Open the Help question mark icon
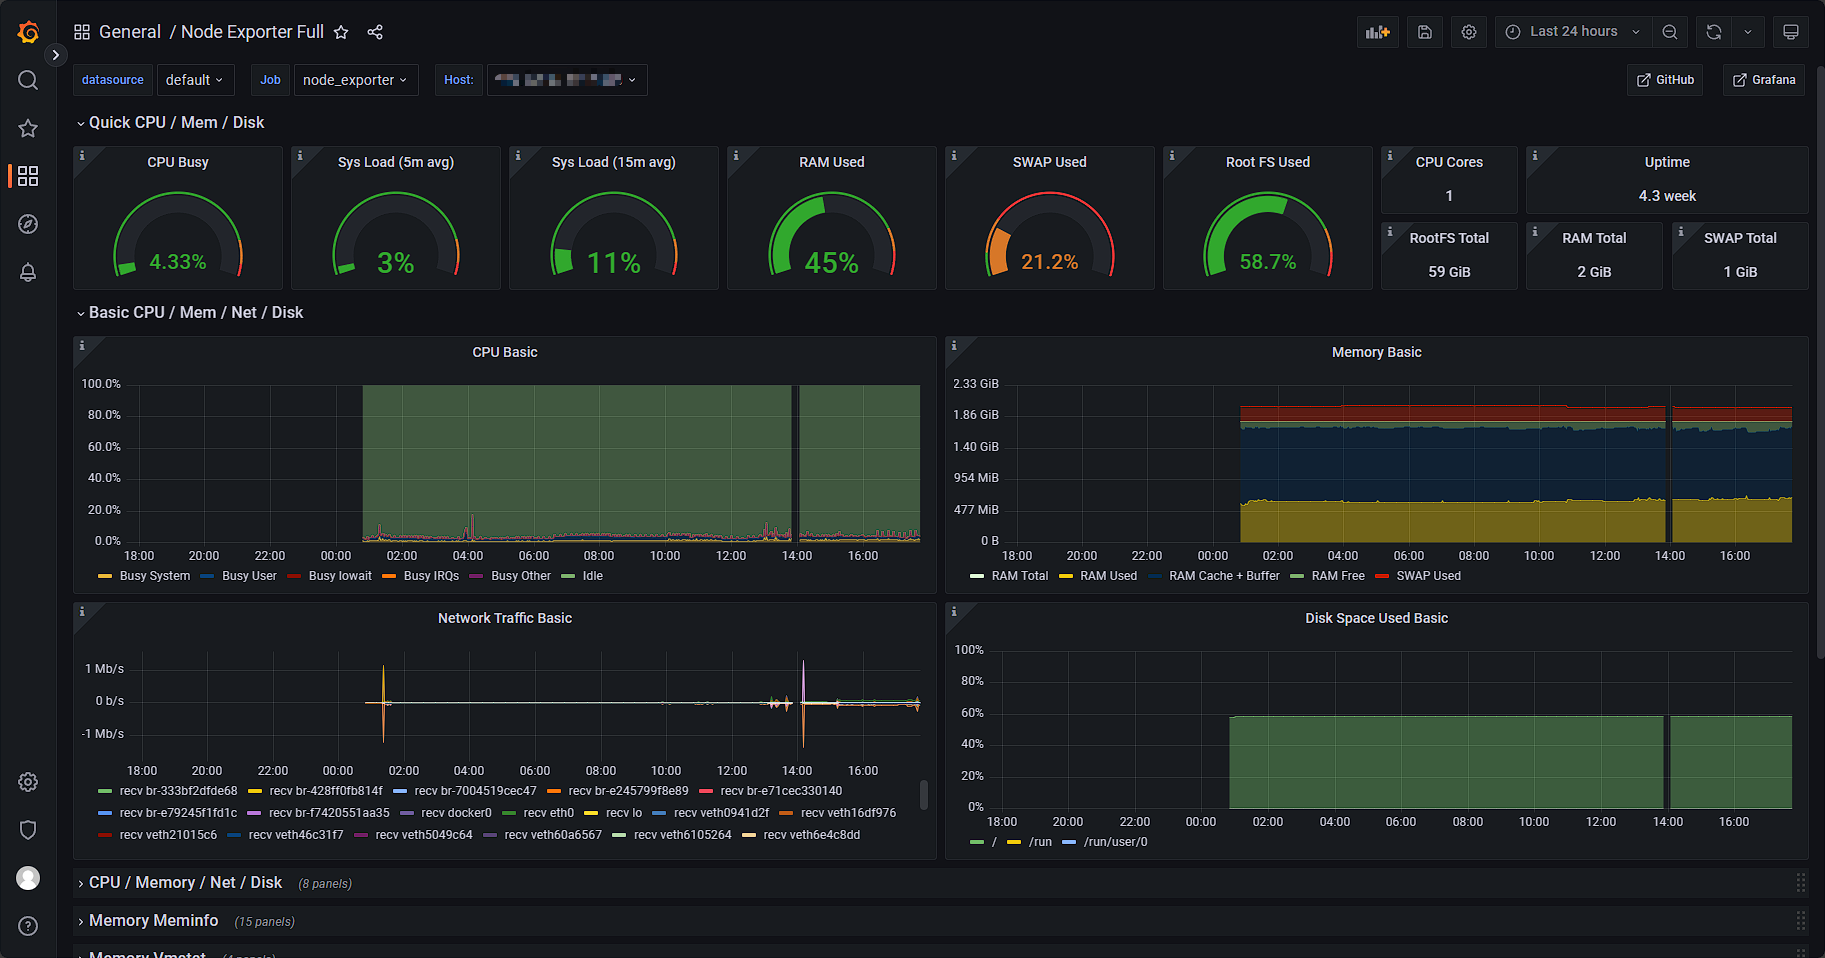Viewport: 1825px width, 958px height. pos(28,926)
